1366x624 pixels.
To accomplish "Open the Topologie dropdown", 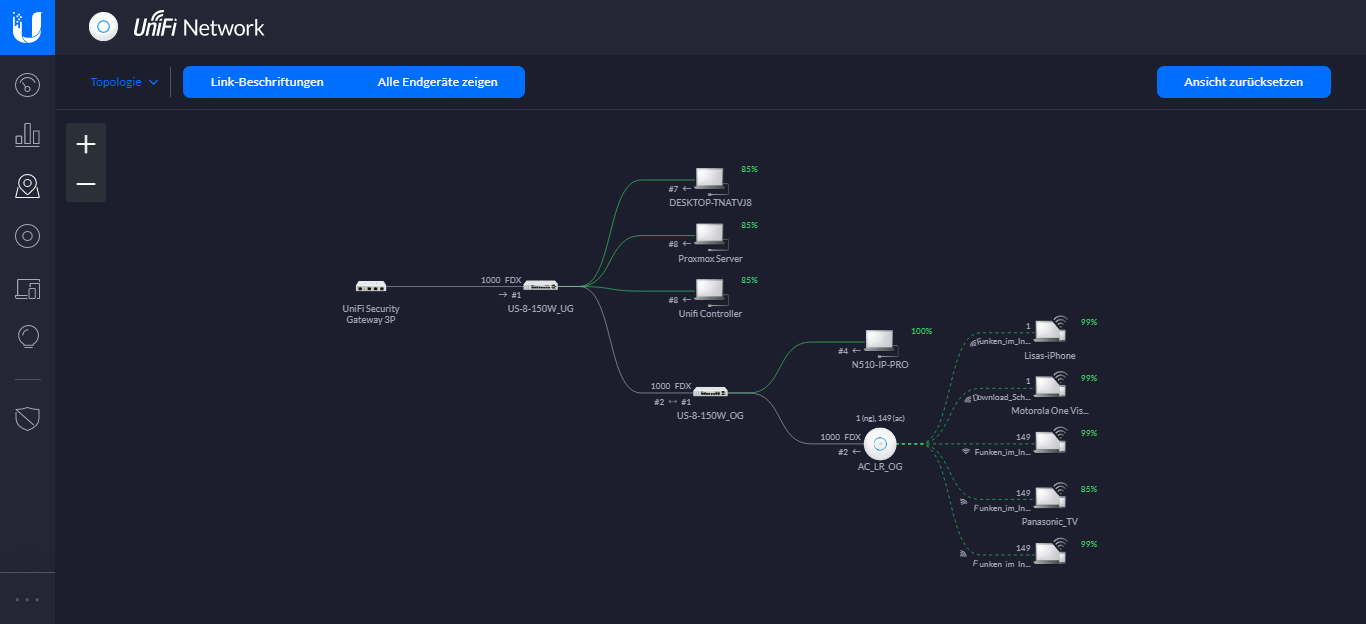I will [124, 82].
